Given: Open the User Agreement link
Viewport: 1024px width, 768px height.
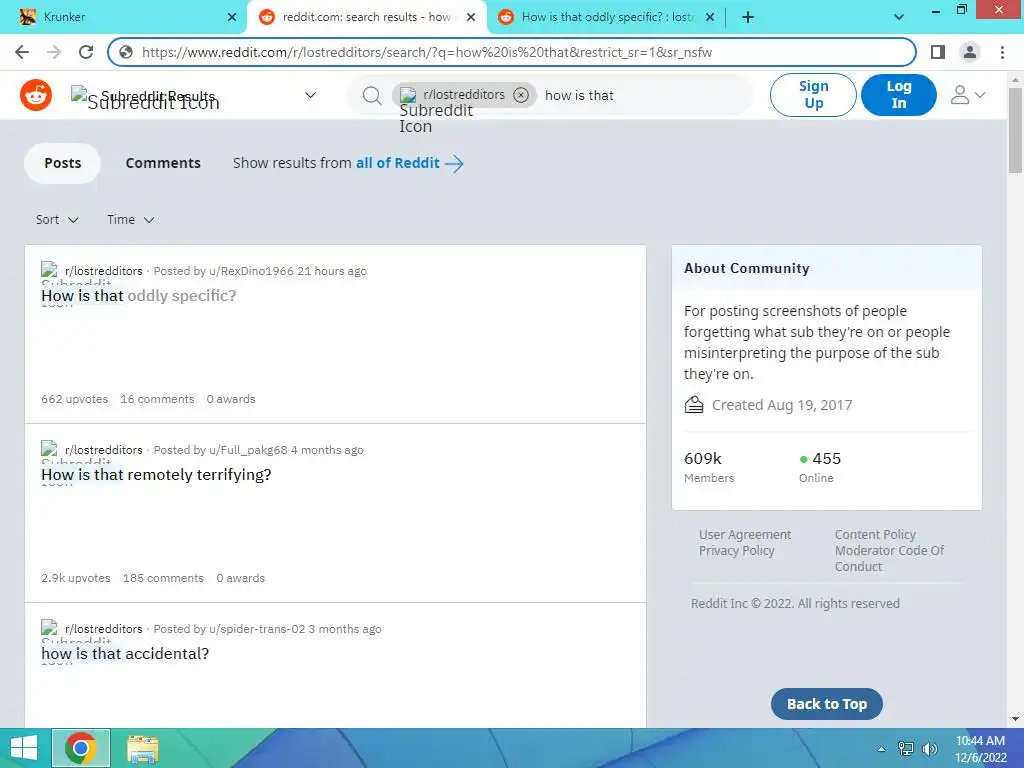Looking at the screenshot, I should [744, 535].
